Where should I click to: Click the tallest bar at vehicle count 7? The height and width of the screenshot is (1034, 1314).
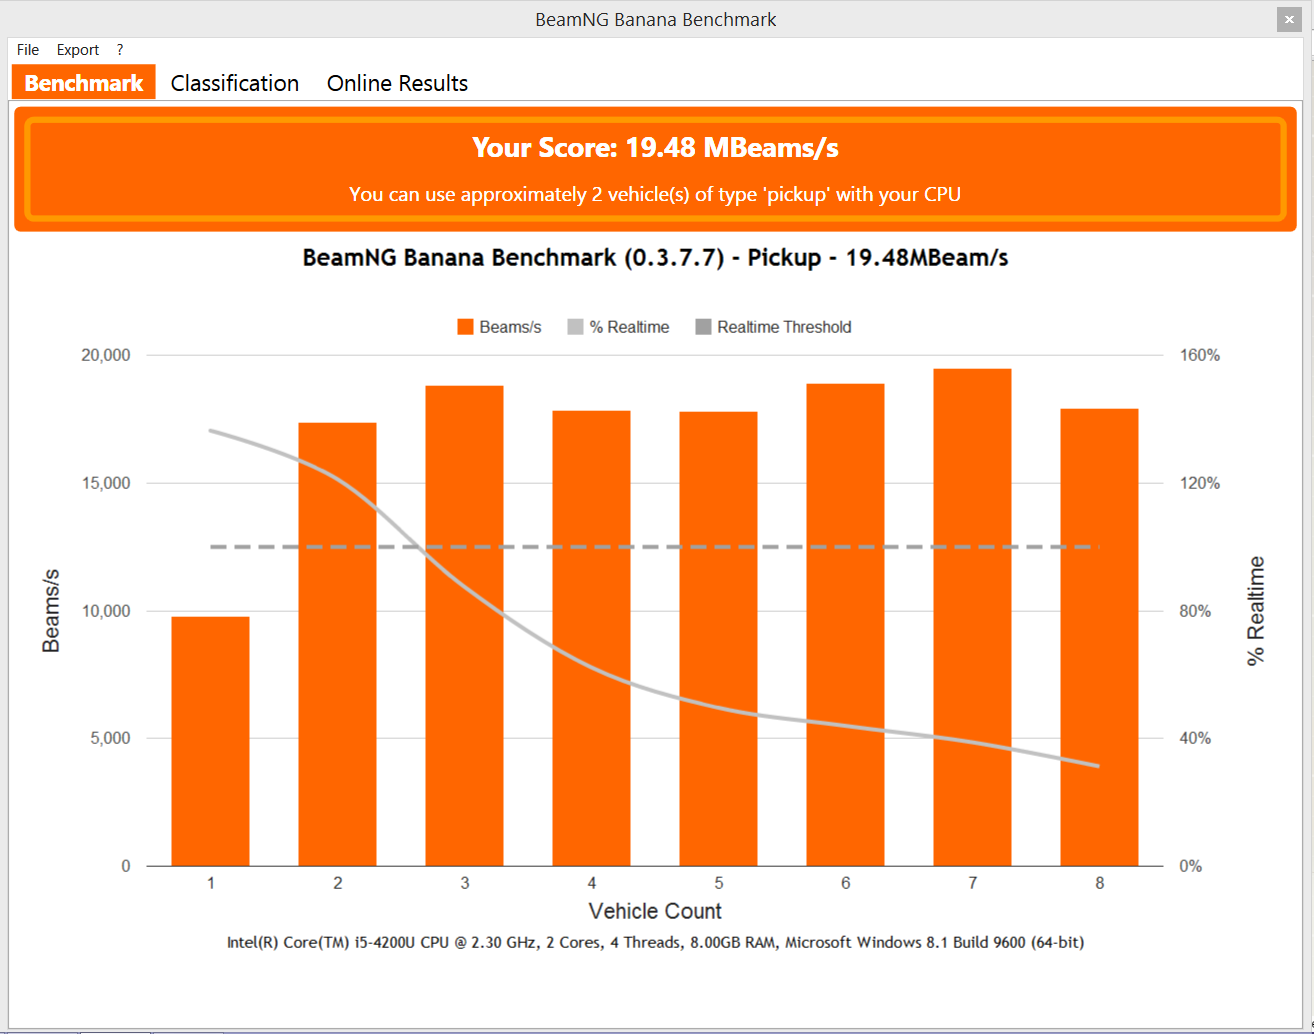[972, 617]
